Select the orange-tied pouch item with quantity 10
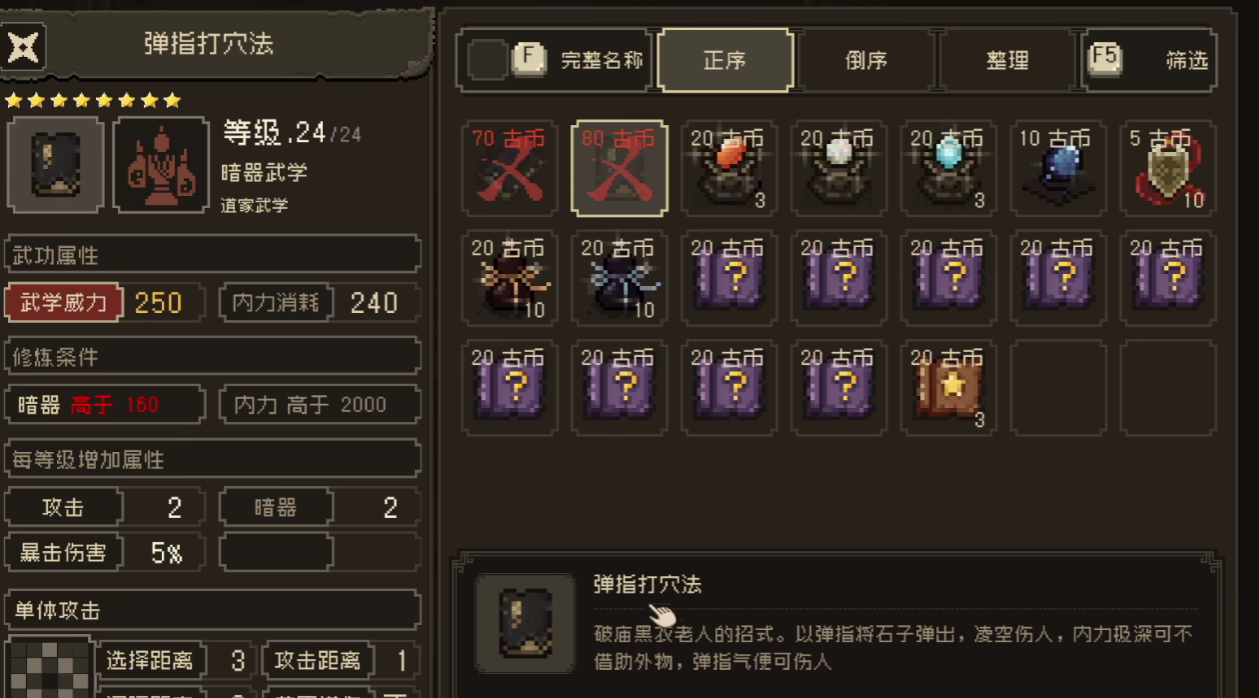Screen dimensions: 1259x698 [x=509, y=278]
